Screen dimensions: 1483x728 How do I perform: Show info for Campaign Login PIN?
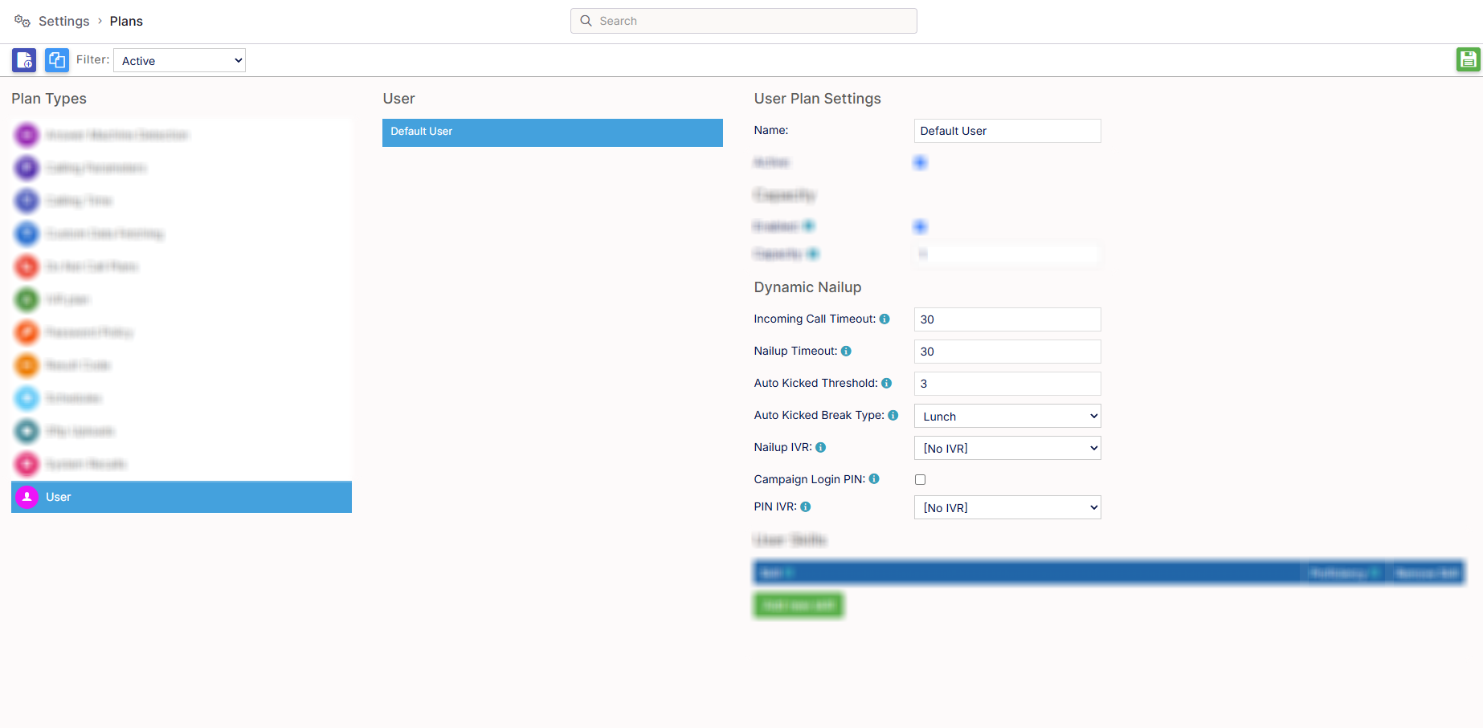[x=874, y=479]
